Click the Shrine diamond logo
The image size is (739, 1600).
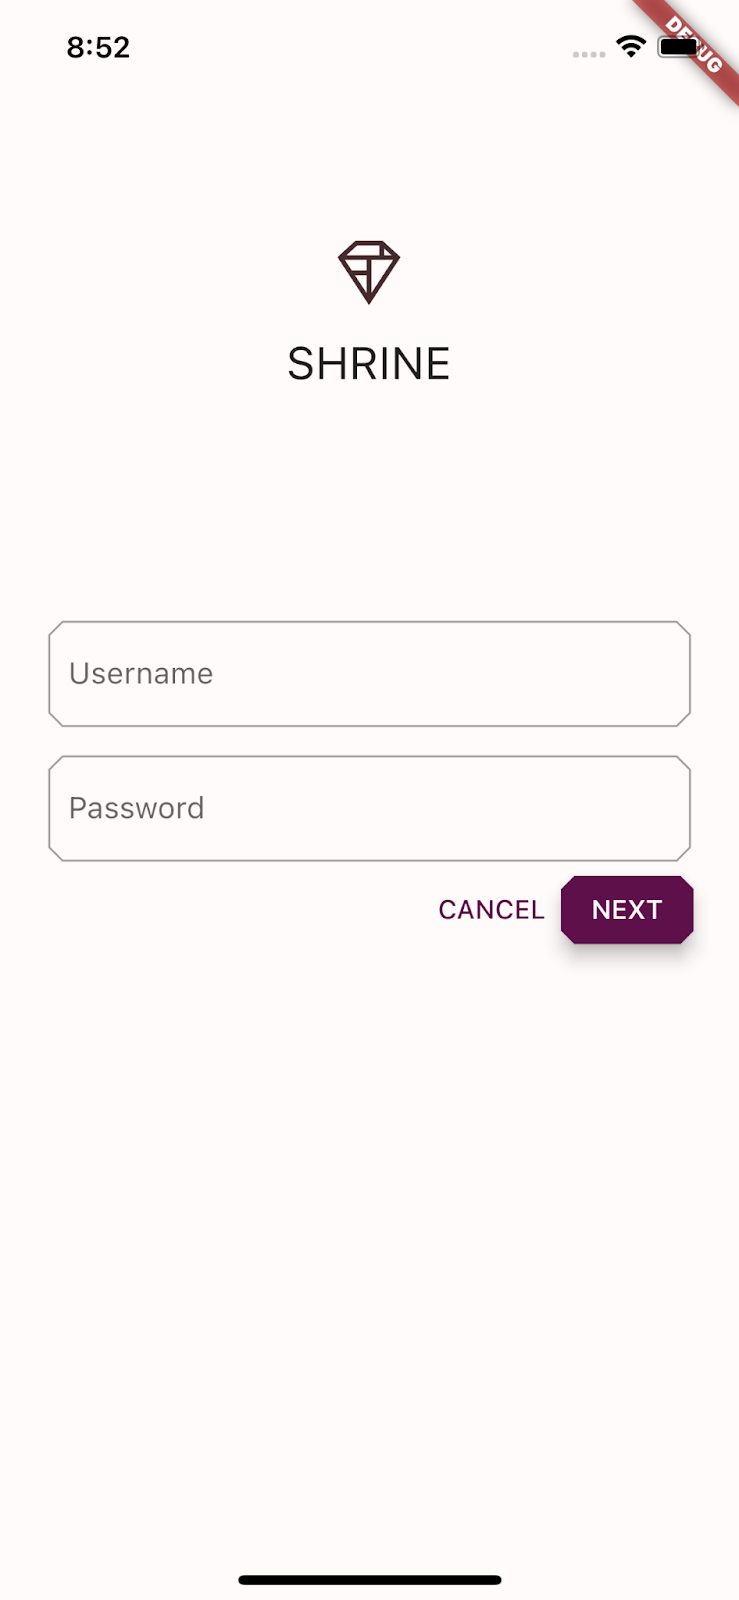369,270
